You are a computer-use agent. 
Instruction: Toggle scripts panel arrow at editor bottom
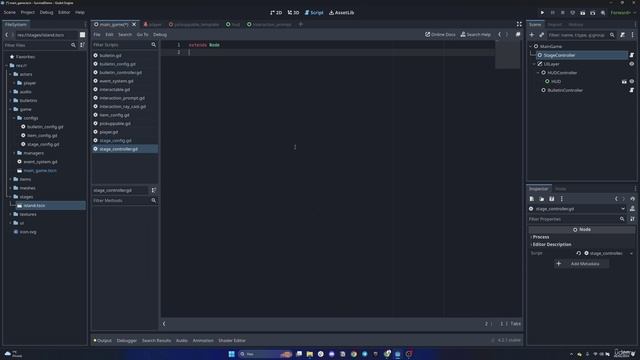pos(164,324)
